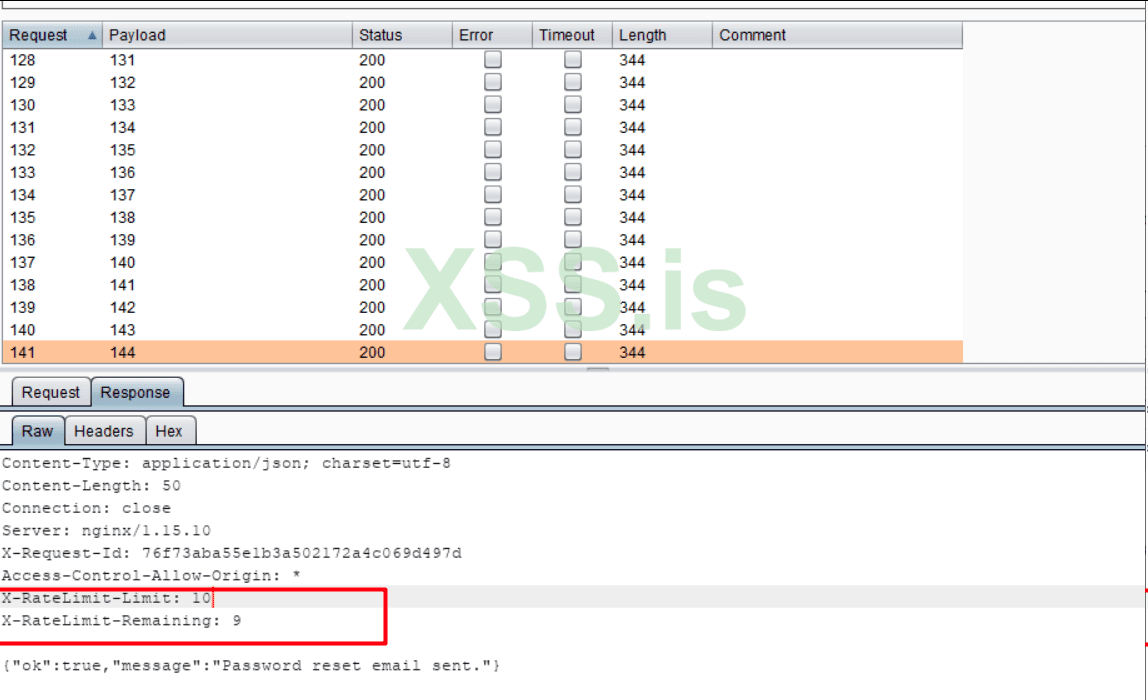Tick the Timeout checkbox for request 134
Screen dimensions: 1148x700
(x=573, y=195)
